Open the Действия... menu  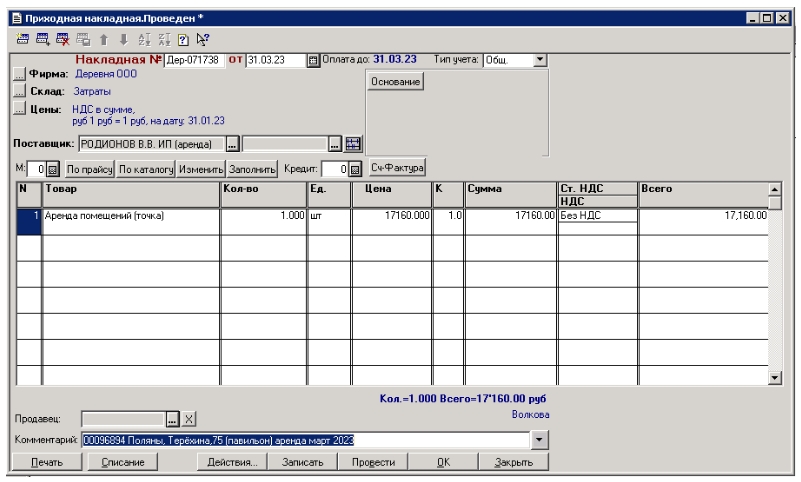click(x=232, y=462)
